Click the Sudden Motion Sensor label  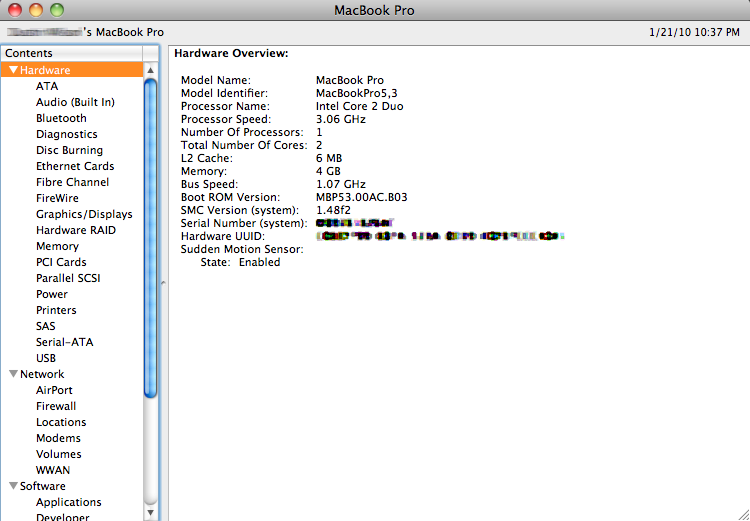coord(242,249)
